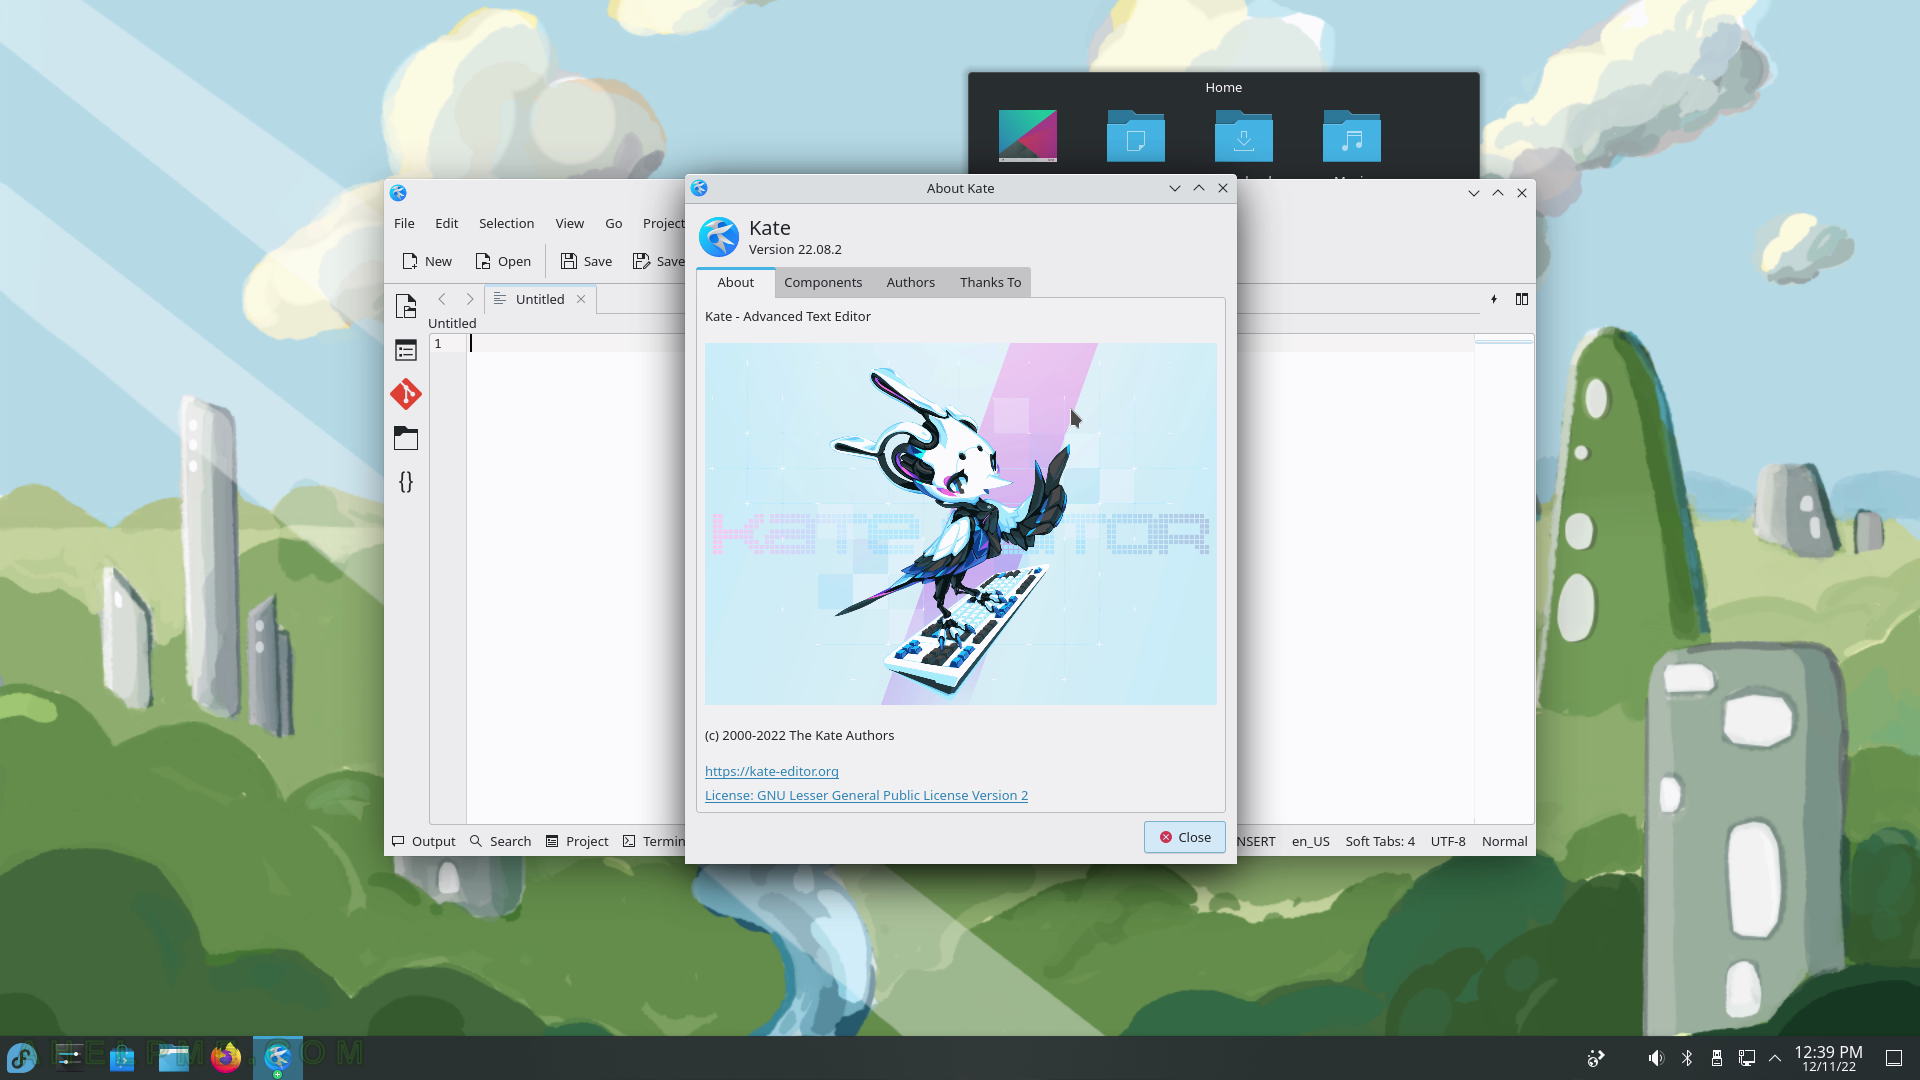The width and height of the screenshot is (1920, 1080).
Task: Open the Filesystem Browser sidebar panel
Action: [x=406, y=438]
